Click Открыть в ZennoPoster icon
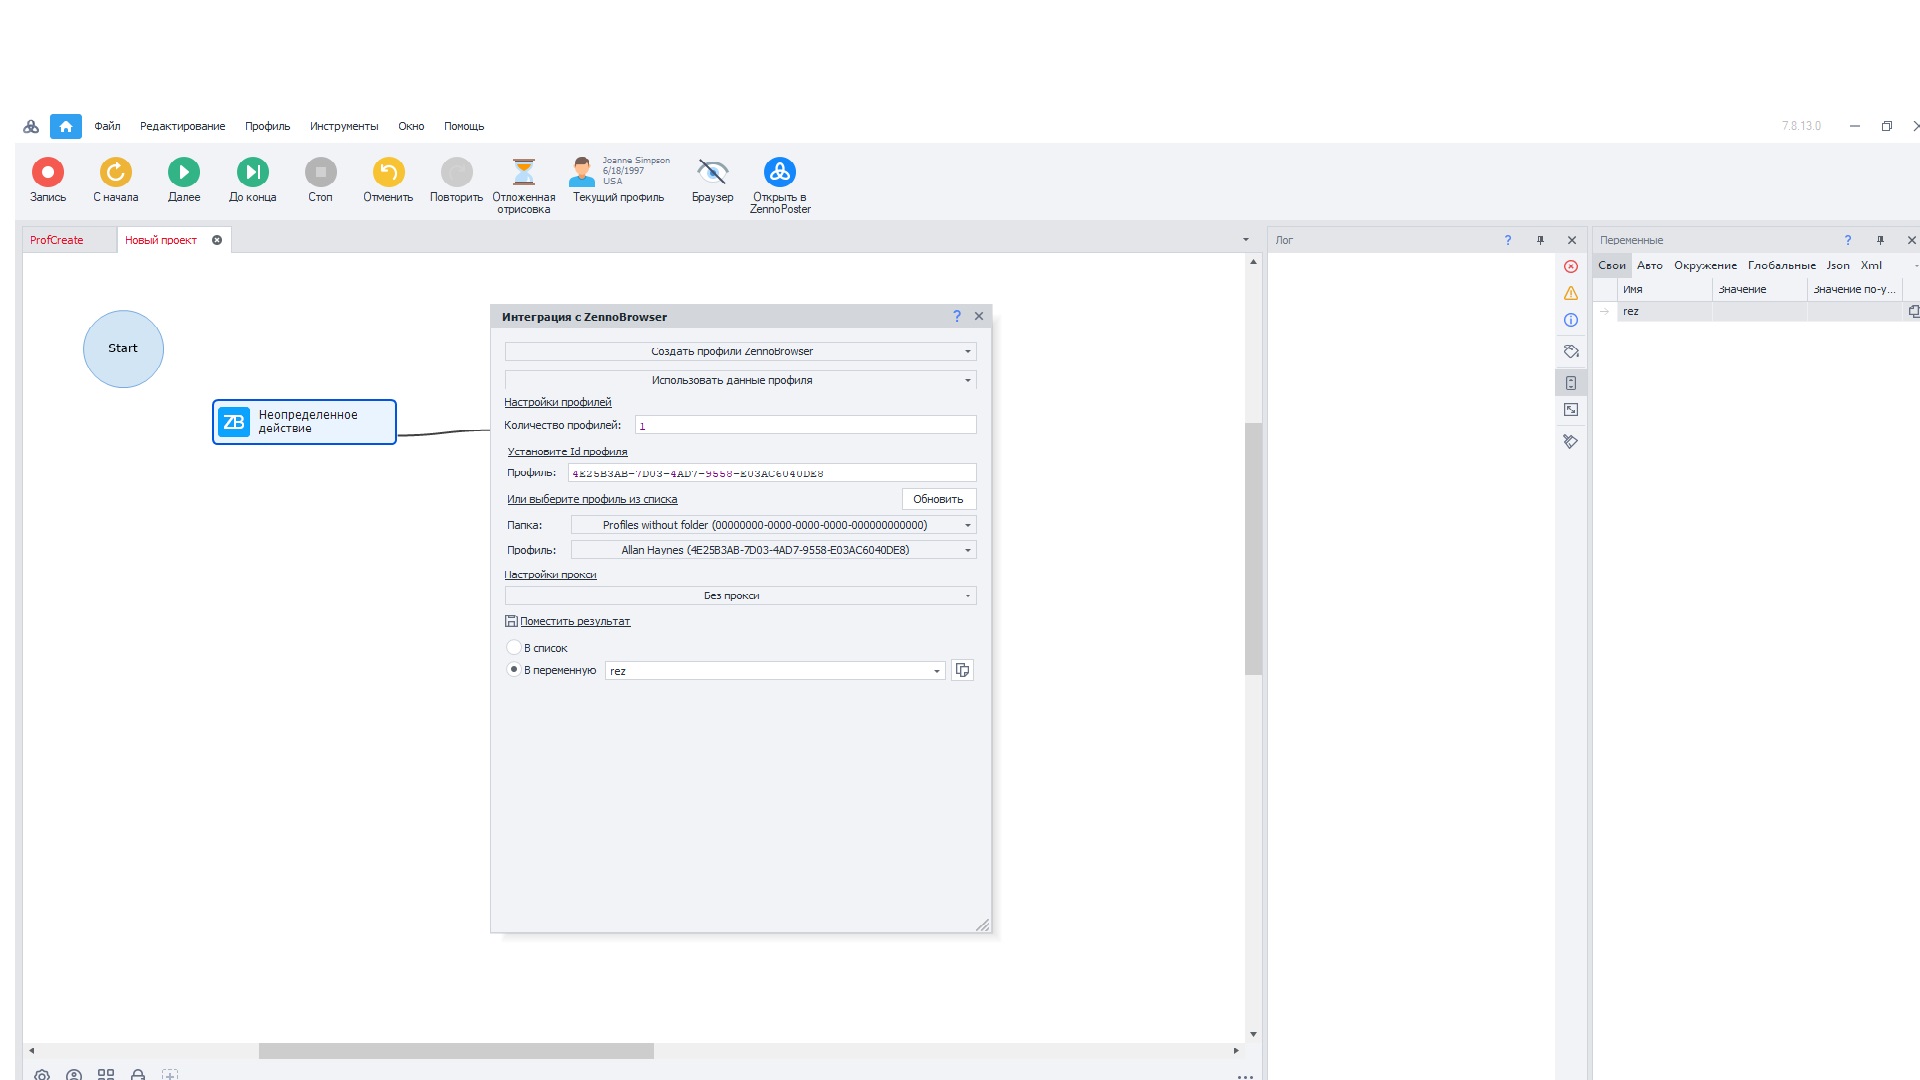 tap(780, 172)
